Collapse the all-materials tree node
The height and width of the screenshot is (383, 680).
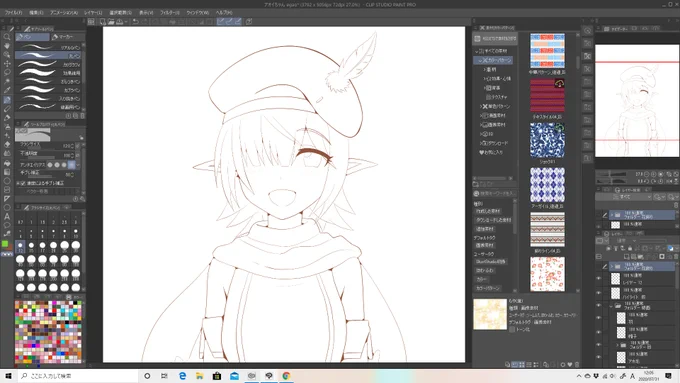coord(477,51)
